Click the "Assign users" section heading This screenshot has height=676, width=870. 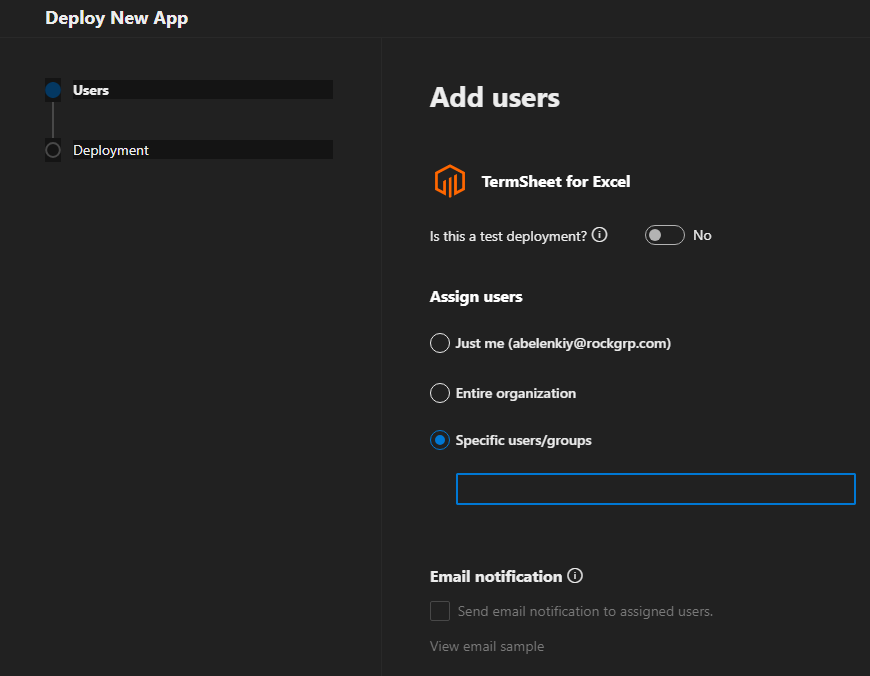coord(476,296)
